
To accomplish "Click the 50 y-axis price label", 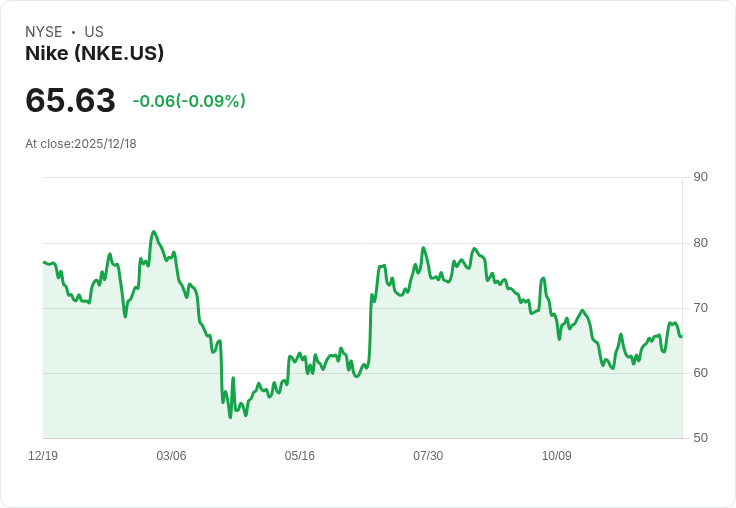I will coord(701,438).
